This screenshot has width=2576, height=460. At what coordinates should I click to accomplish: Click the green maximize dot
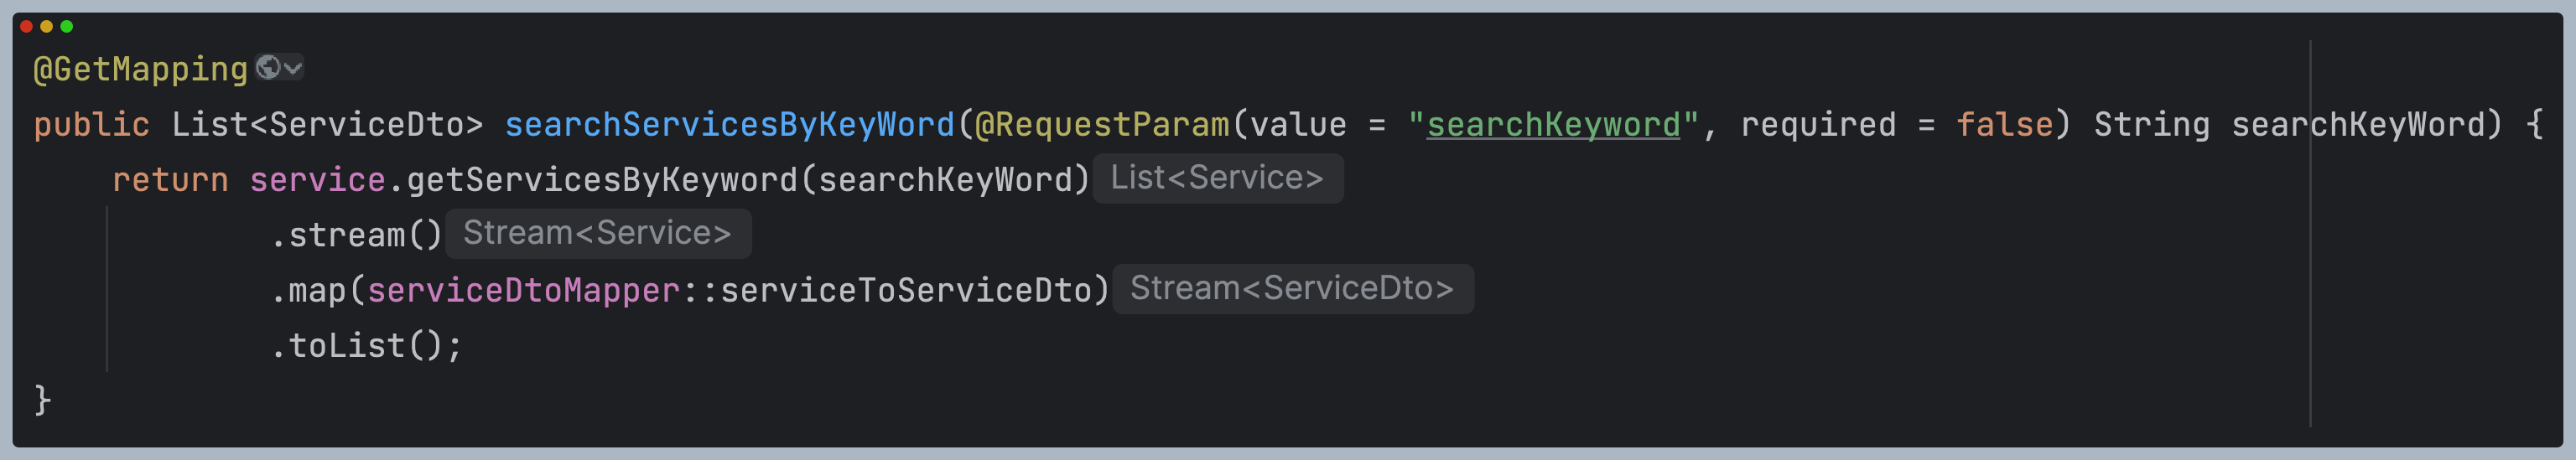[67, 26]
